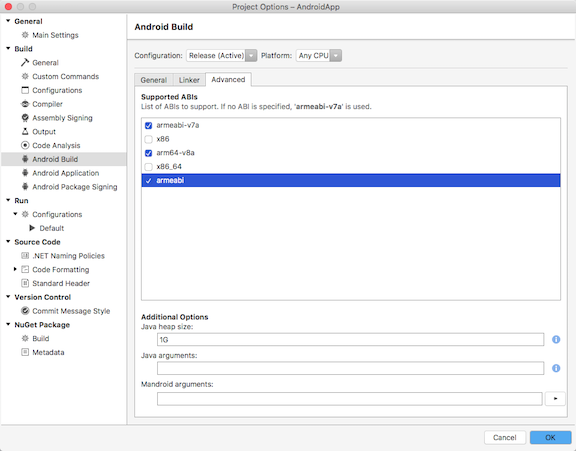Select Metadata under NuGet Package
This screenshot has height=451, width=576.
(x=48, y=352)
